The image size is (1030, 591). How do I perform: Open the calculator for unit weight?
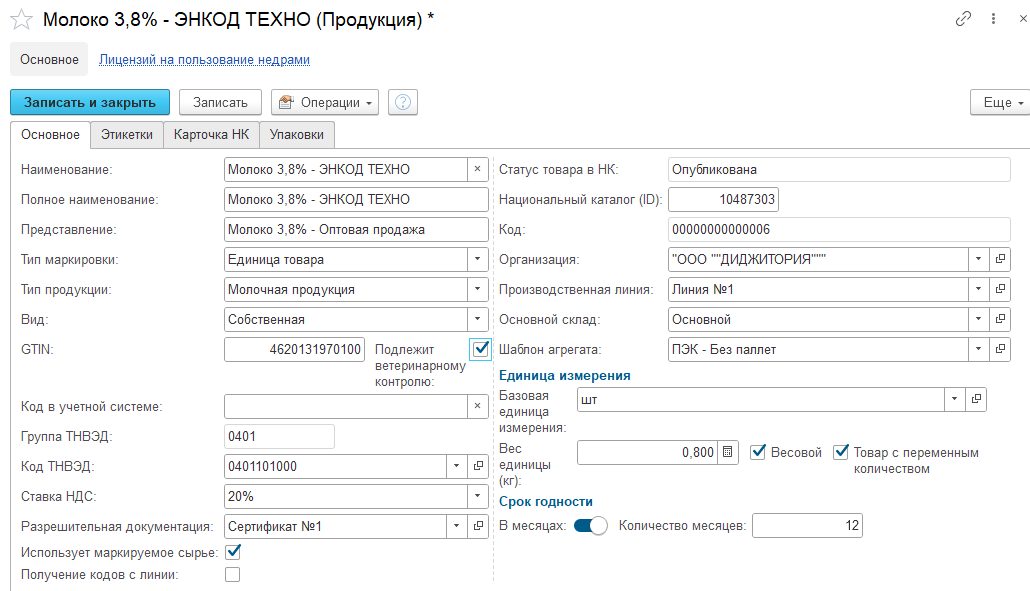coord(728,453)
